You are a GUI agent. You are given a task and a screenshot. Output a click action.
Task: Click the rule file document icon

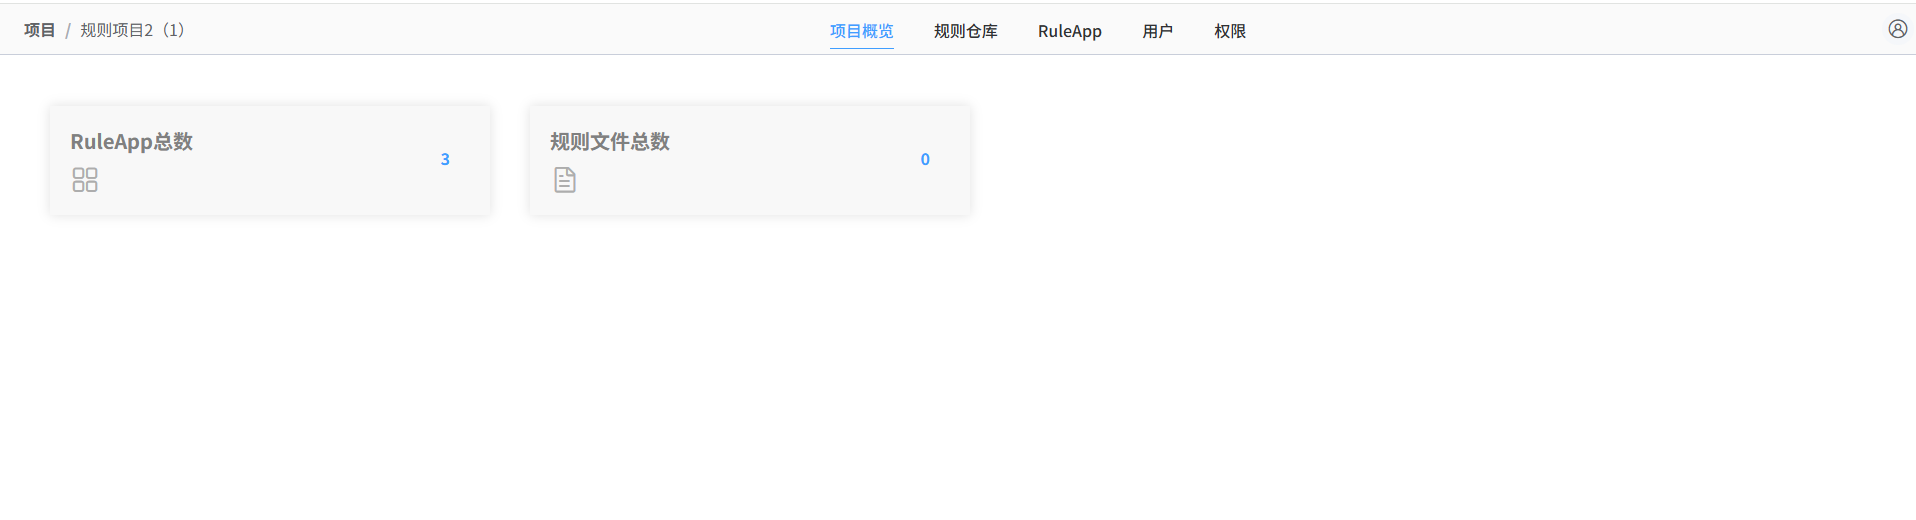click(565, 180)
